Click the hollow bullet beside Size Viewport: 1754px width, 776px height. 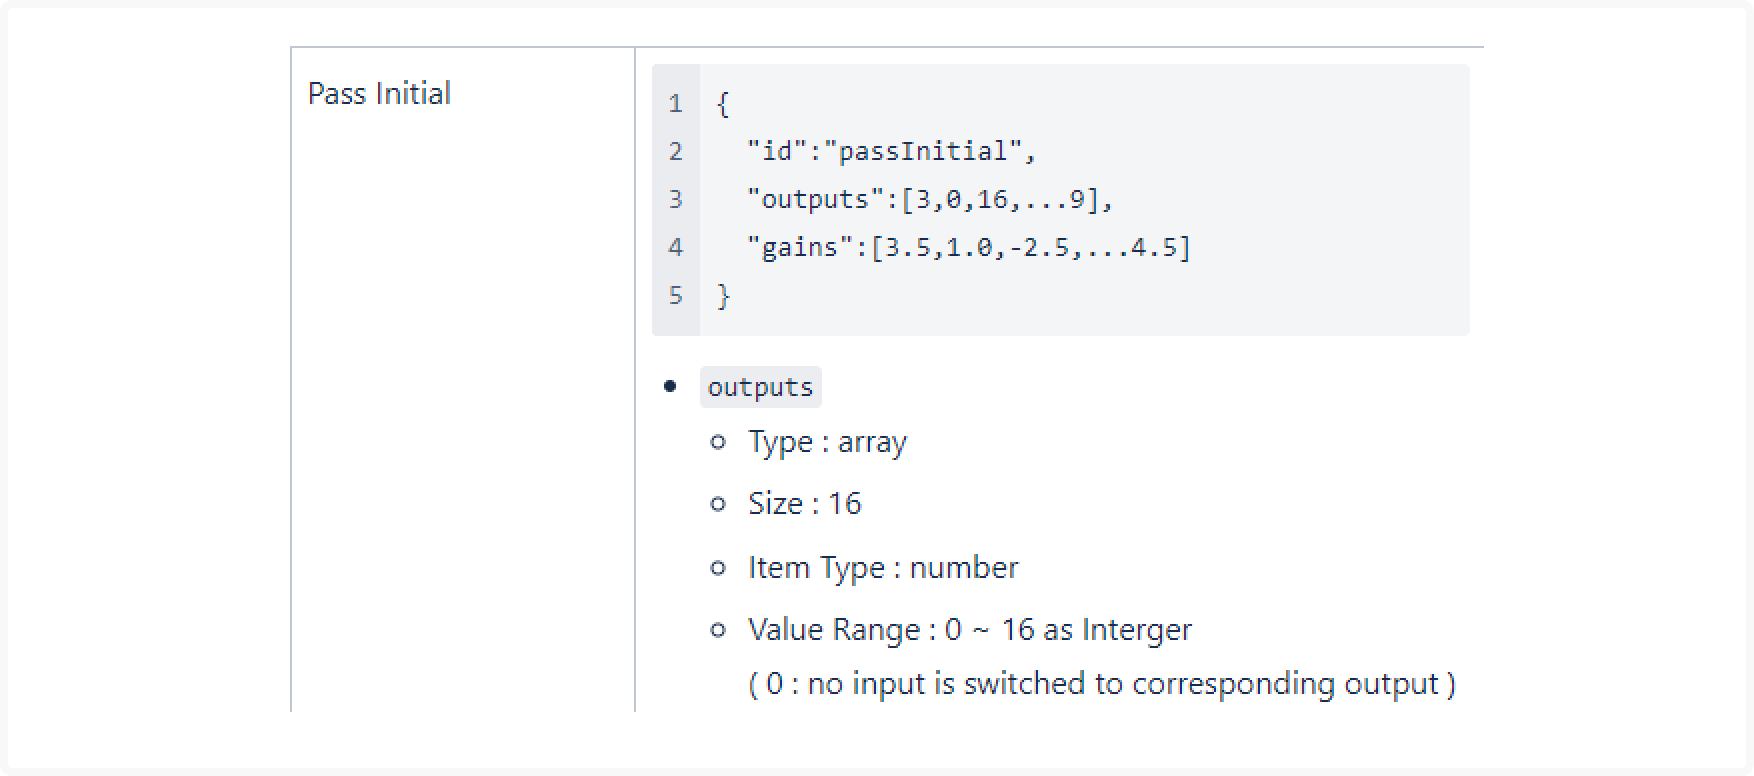click(717, 504)
